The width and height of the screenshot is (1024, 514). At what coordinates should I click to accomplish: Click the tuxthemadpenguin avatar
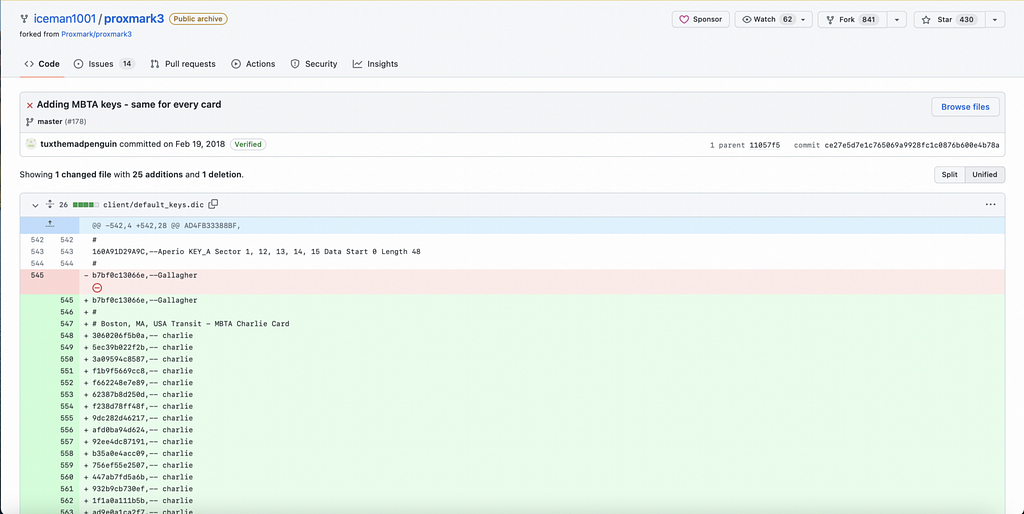click(x=31, y=144)
